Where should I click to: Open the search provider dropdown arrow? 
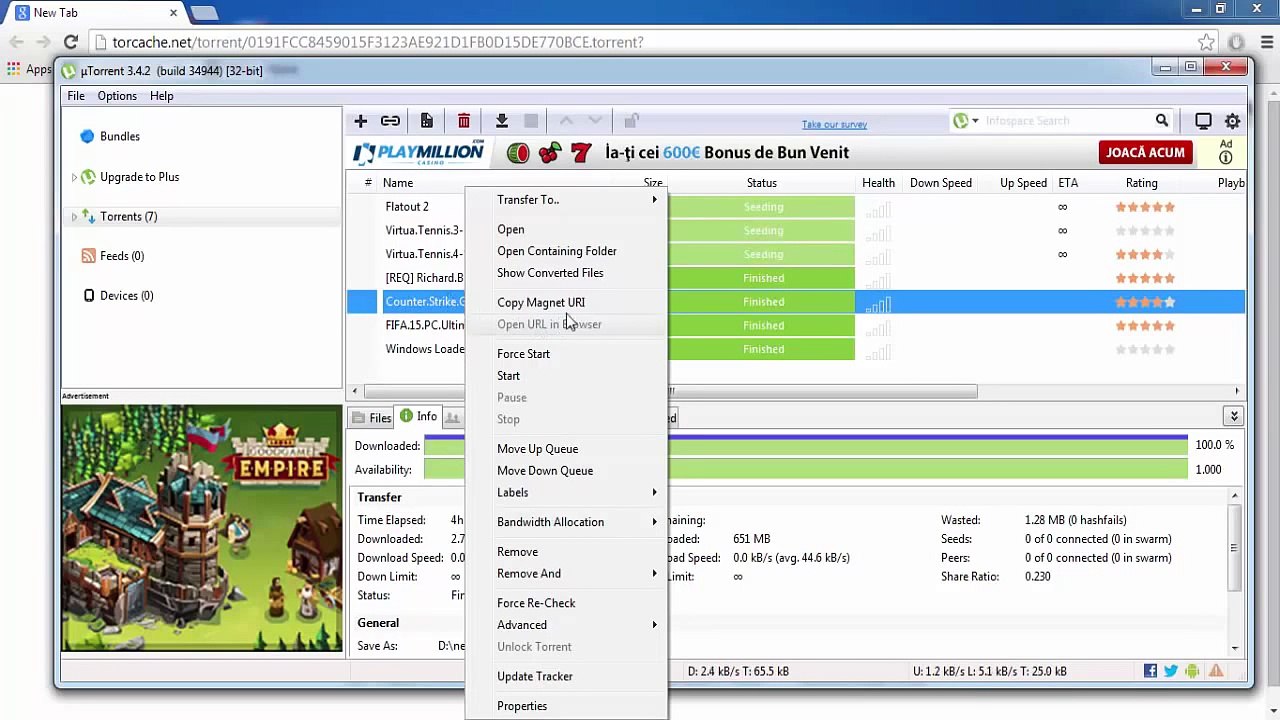coord(975,121)
